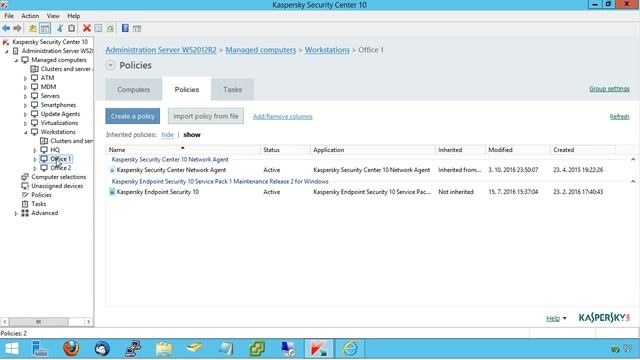Open Server Manager taskbar icon
Image resolution: width=640 pixels, height=360 pixels.
pyautogui.click(x=40, y=349)
